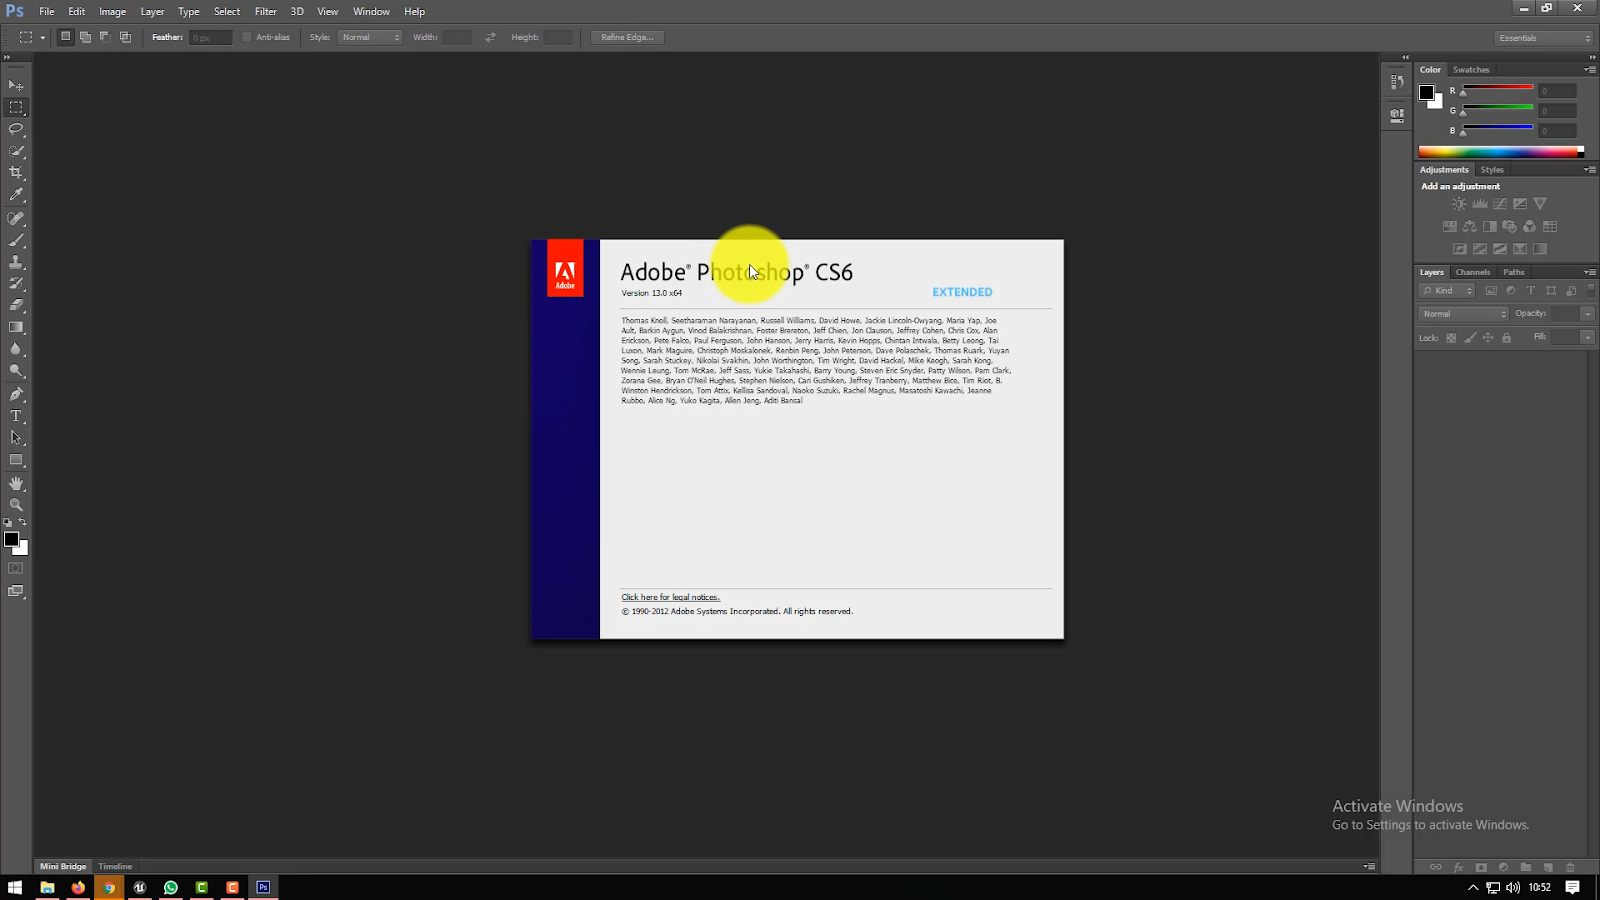Select the Rectangular Marquee tool
The image size is (1600, 900).
click(x=16, y=107)
